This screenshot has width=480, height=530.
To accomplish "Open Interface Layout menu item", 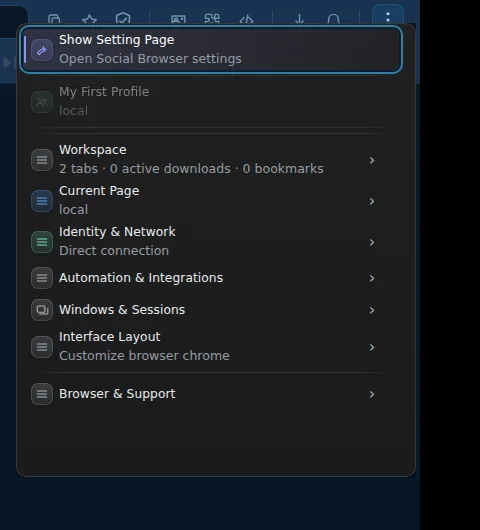I will click(x=211, y=346).
